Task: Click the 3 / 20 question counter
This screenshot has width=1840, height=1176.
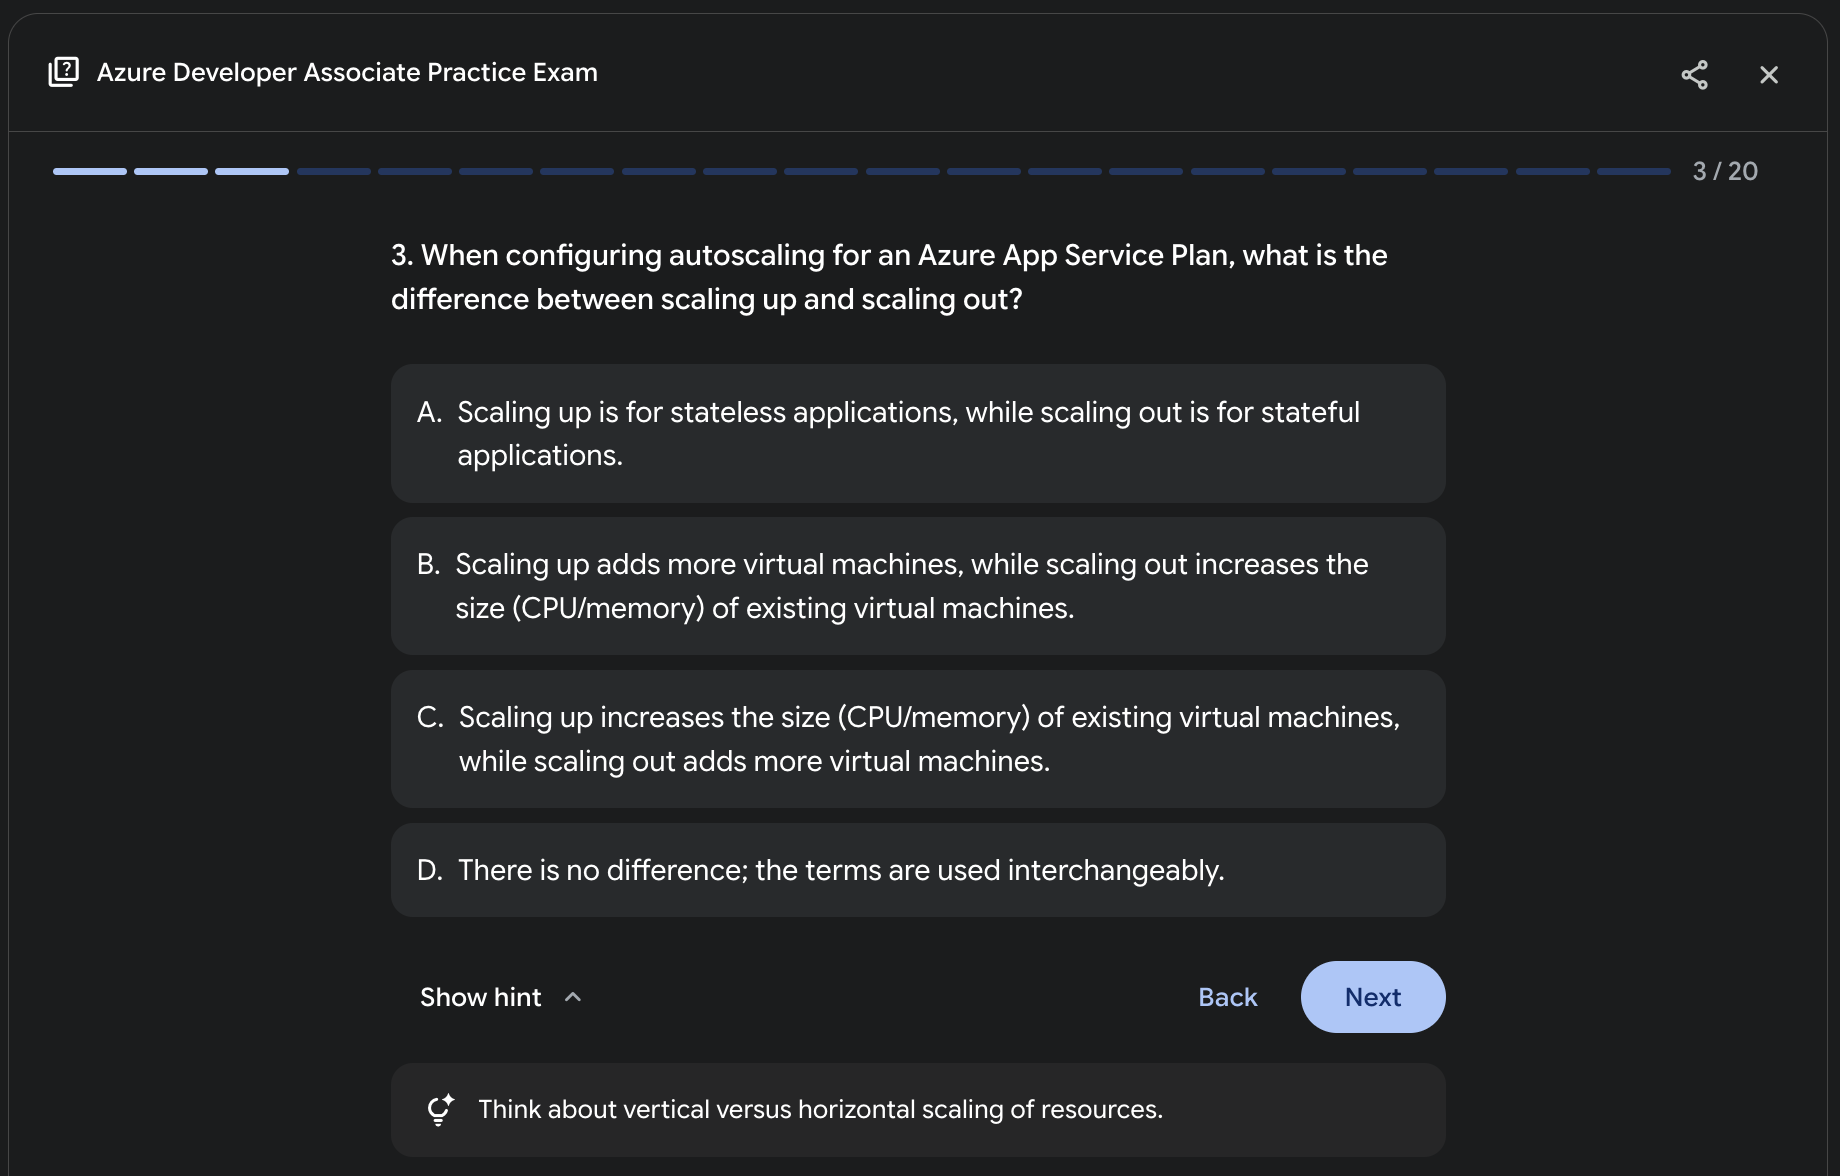Action: click(1724, 171)
